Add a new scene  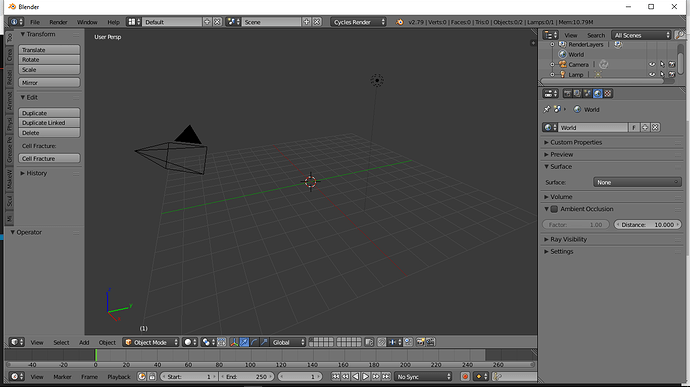pos(307,22)
